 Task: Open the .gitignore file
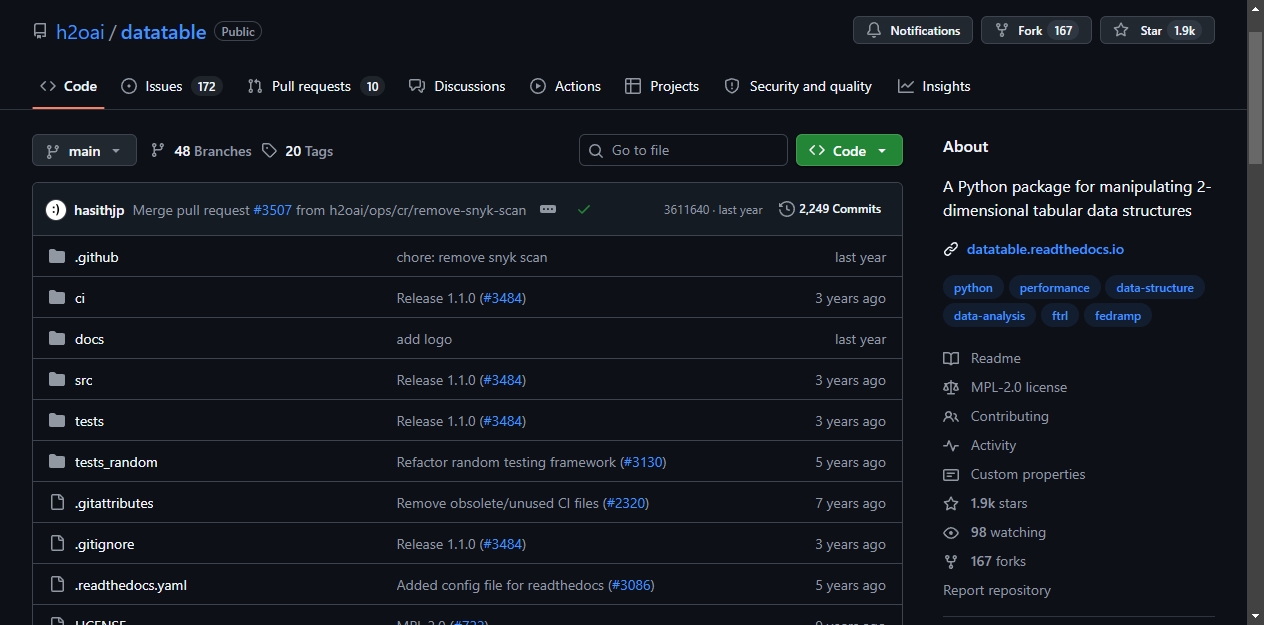(104, 544)
